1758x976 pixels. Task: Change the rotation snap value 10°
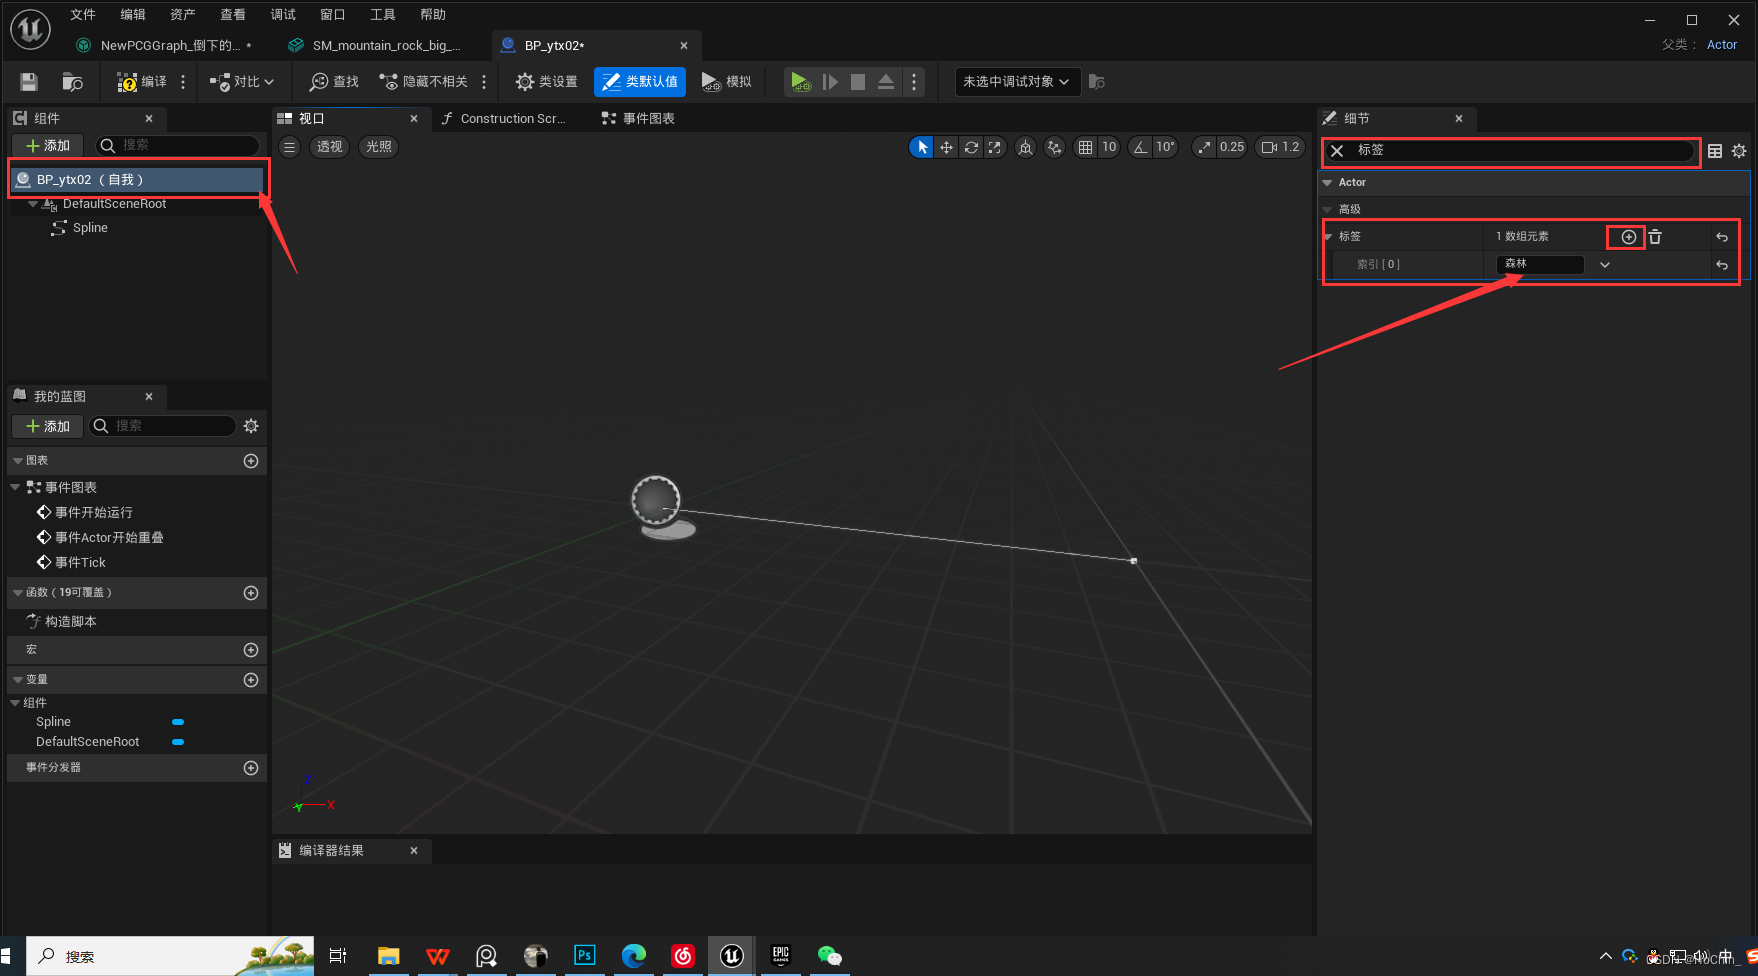(x=1165, y=147)
